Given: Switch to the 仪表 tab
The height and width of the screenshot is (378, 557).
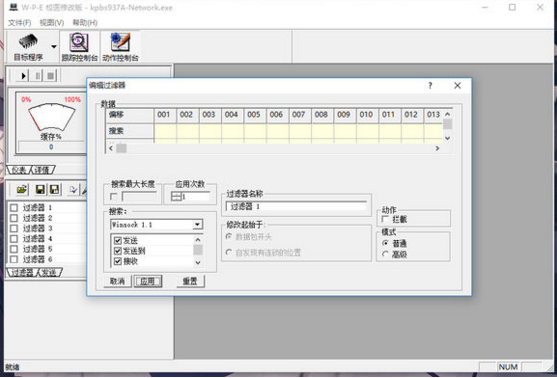Looking at the screenshot, I should (19, 170).
